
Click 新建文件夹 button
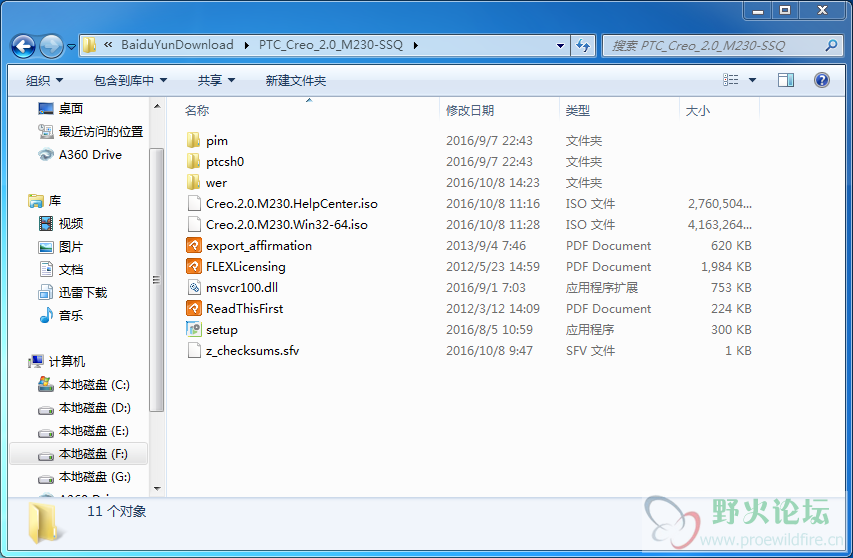click(x=295, y=80)
